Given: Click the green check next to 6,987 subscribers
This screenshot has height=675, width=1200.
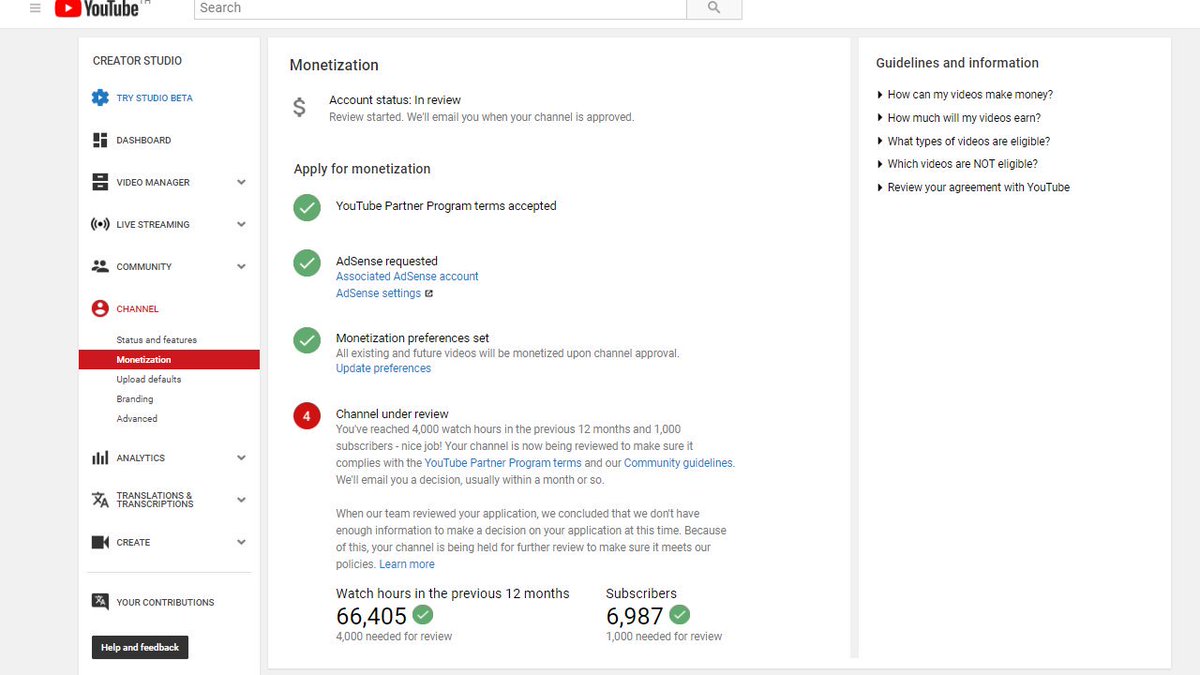Looking at the screenshot, I should (x=680, y=614).
